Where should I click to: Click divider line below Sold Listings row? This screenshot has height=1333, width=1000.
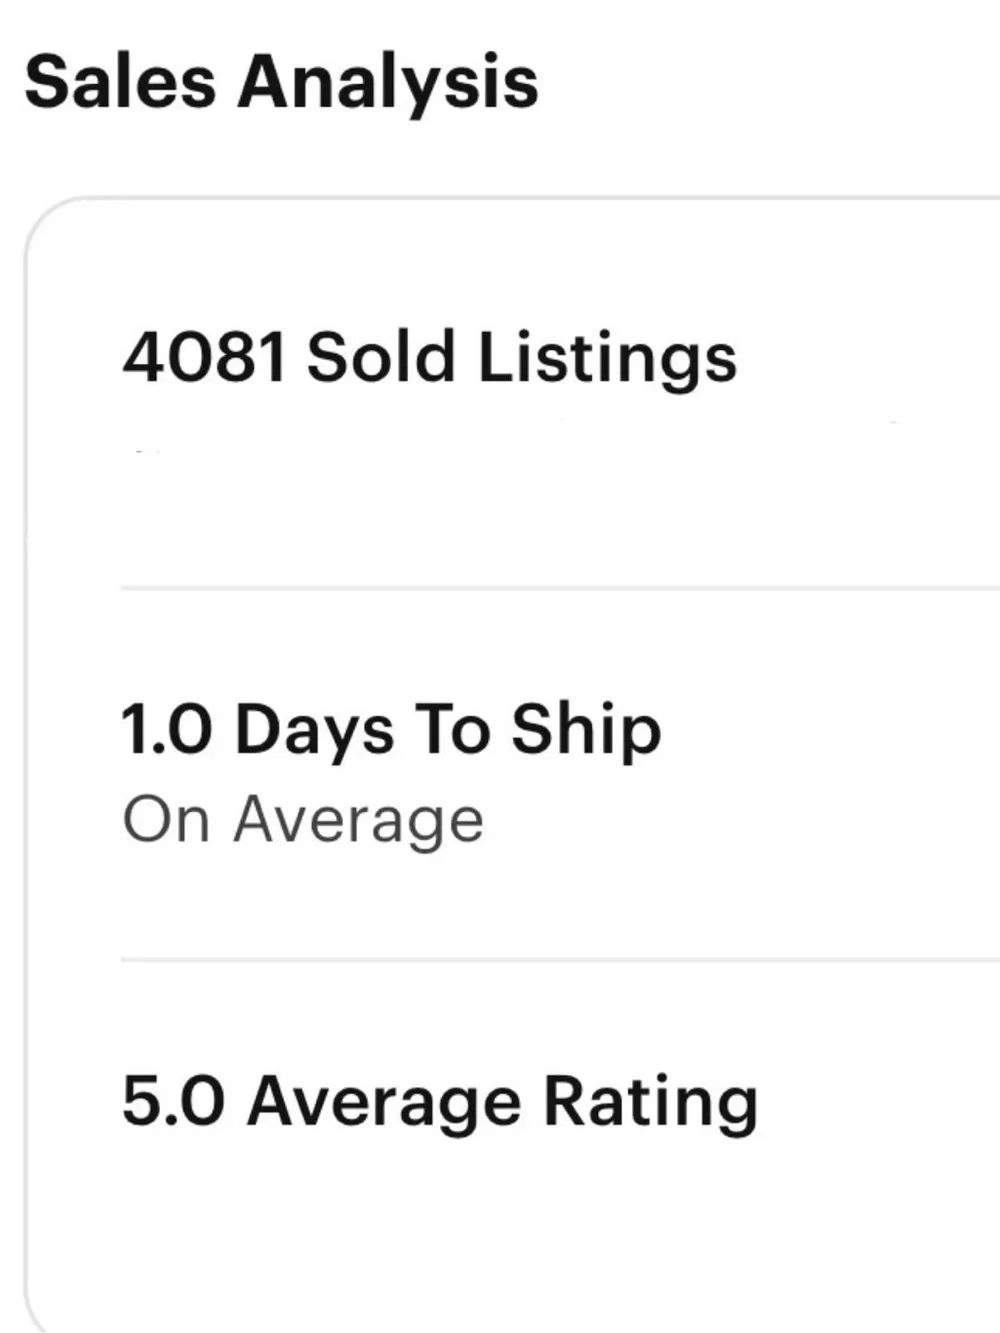pos(560,589)
